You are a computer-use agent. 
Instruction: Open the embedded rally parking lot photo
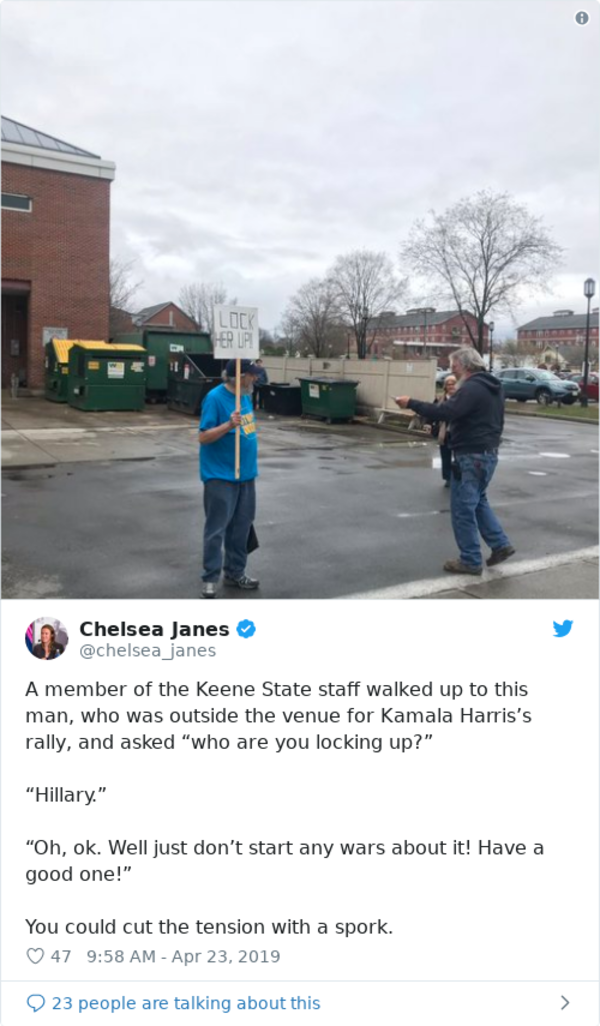(300, 300)
